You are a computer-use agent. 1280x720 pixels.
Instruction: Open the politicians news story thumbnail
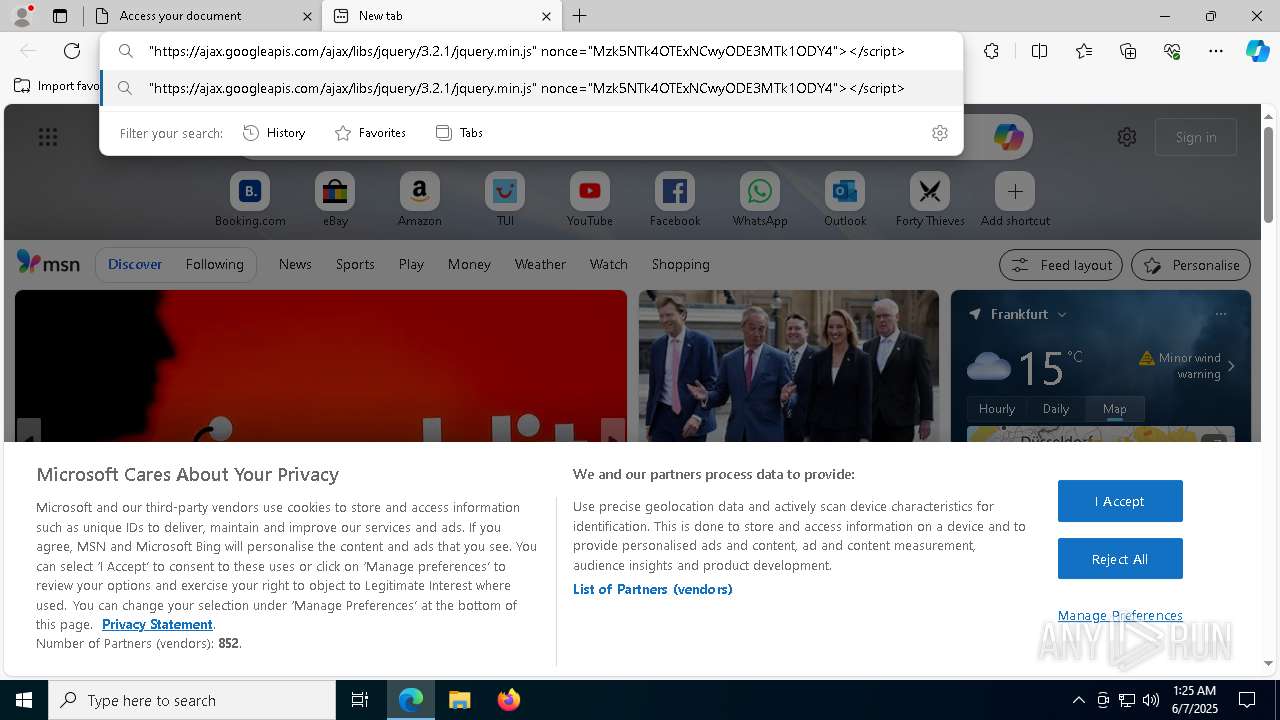click(789, 366)
